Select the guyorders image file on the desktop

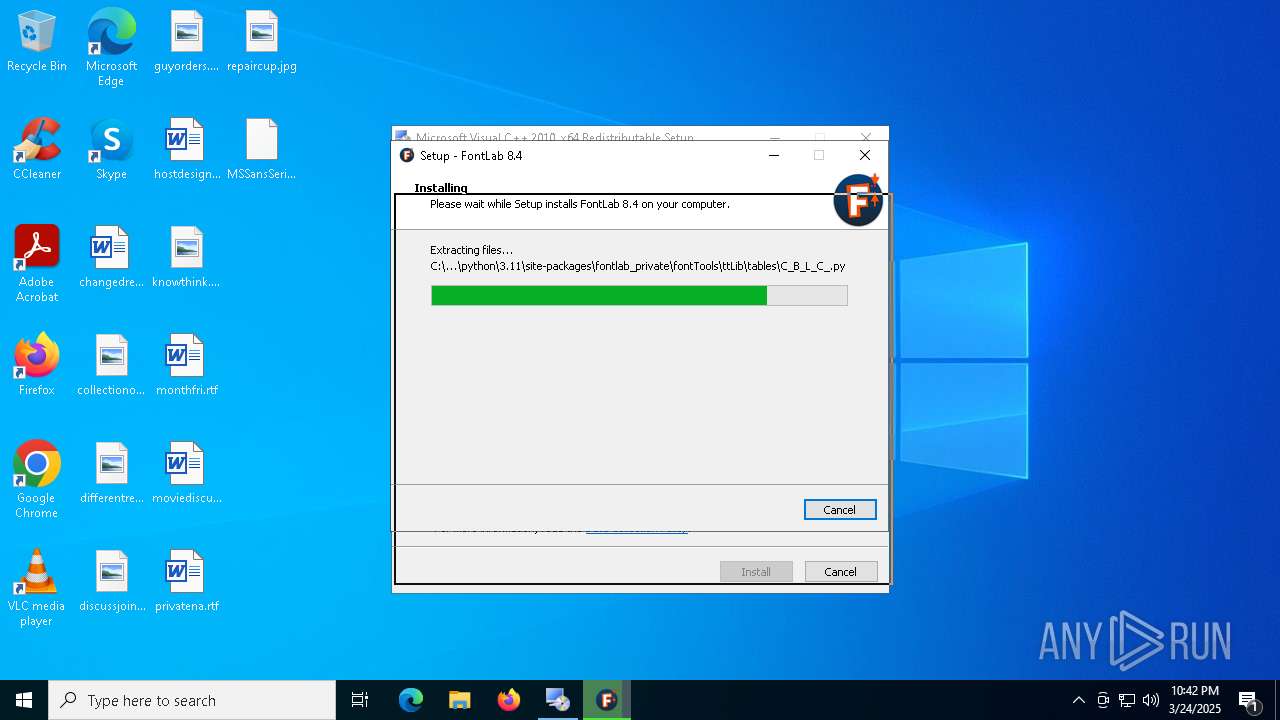point(186,42)
